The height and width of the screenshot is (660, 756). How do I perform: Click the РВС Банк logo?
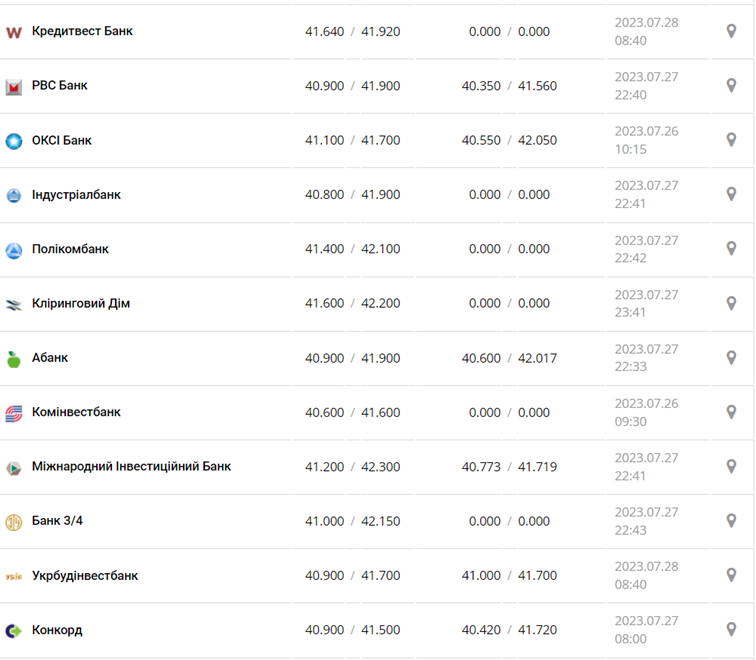coord(14,87)
